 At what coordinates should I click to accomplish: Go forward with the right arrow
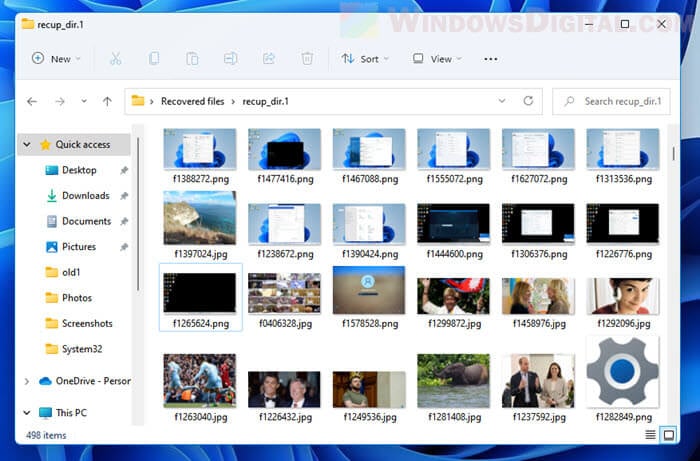point(60,101)
